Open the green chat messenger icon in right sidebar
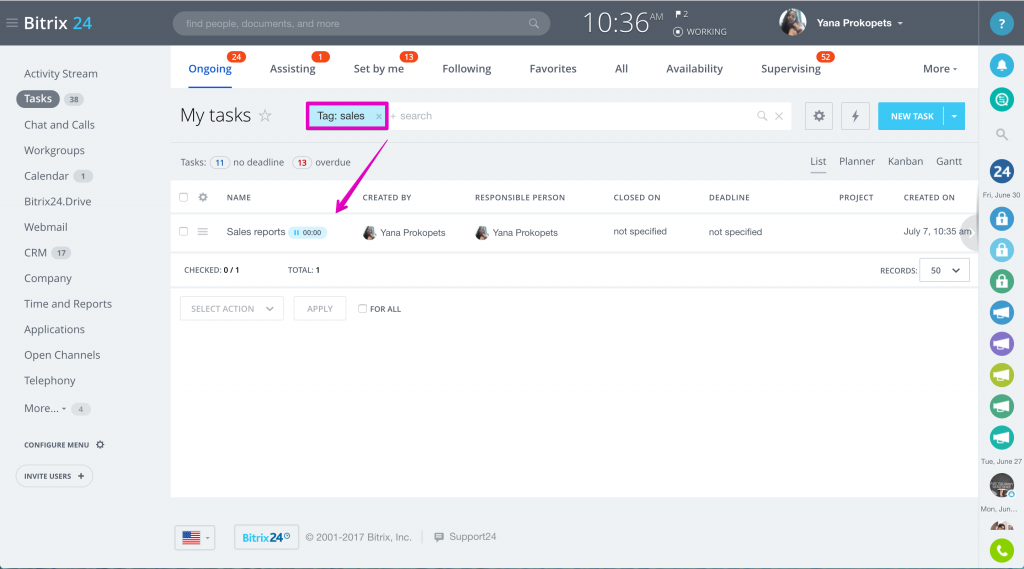Screen dimensions: 1024x569 (x=1001, y=99)
